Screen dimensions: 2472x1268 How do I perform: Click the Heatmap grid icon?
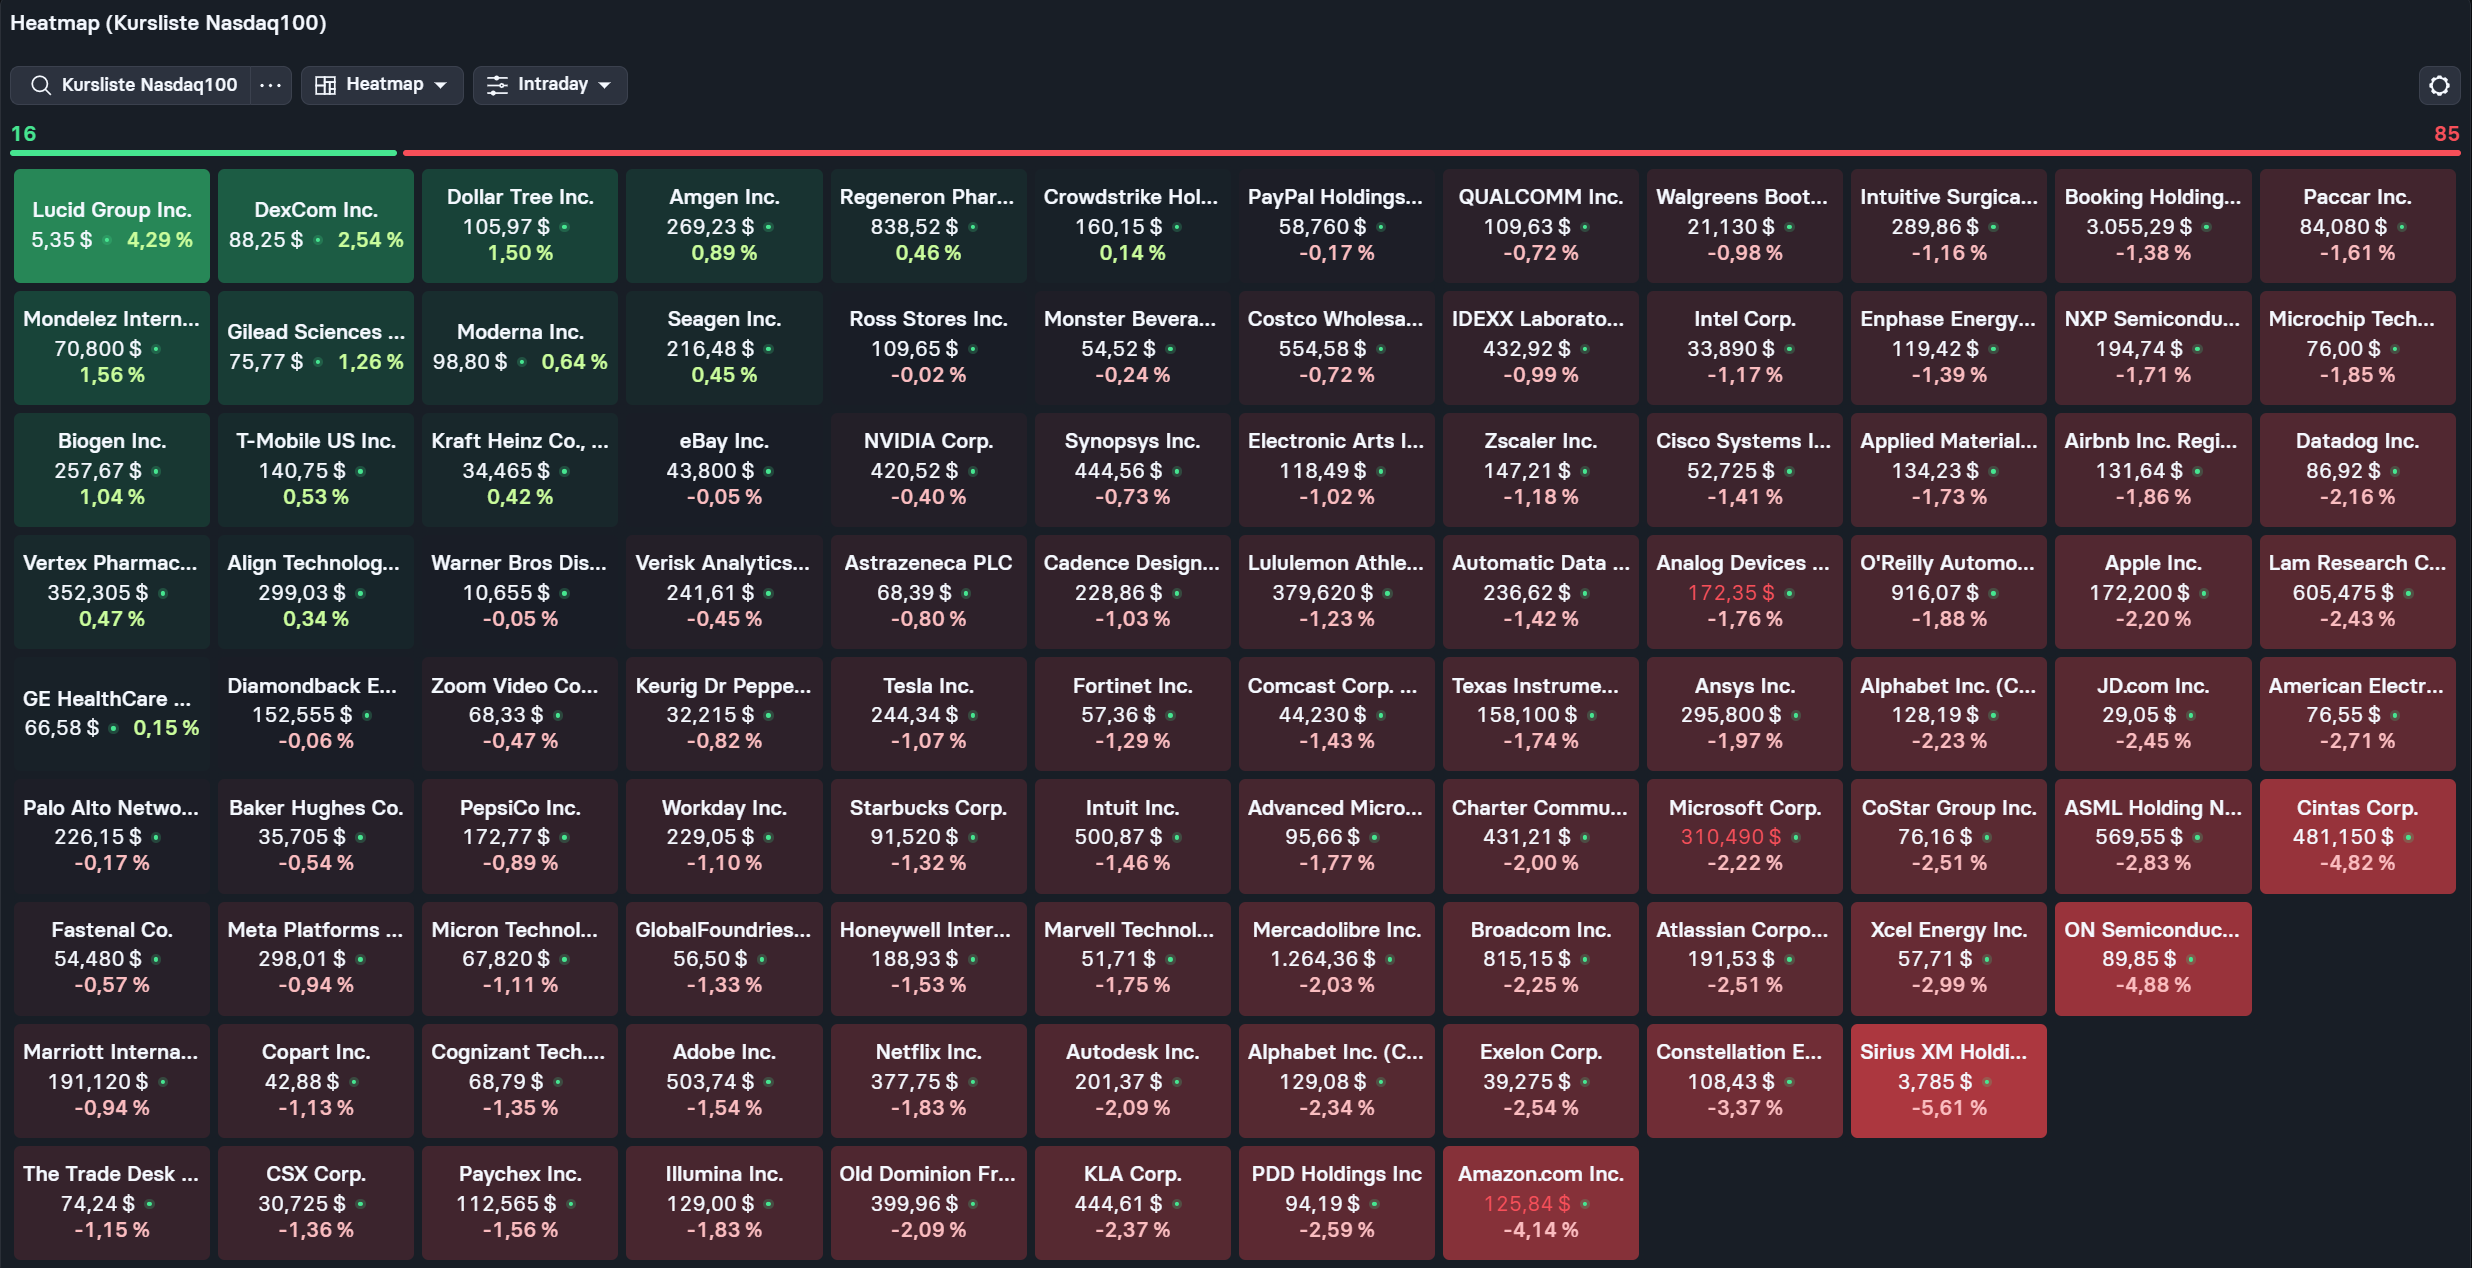pos(325,85)
